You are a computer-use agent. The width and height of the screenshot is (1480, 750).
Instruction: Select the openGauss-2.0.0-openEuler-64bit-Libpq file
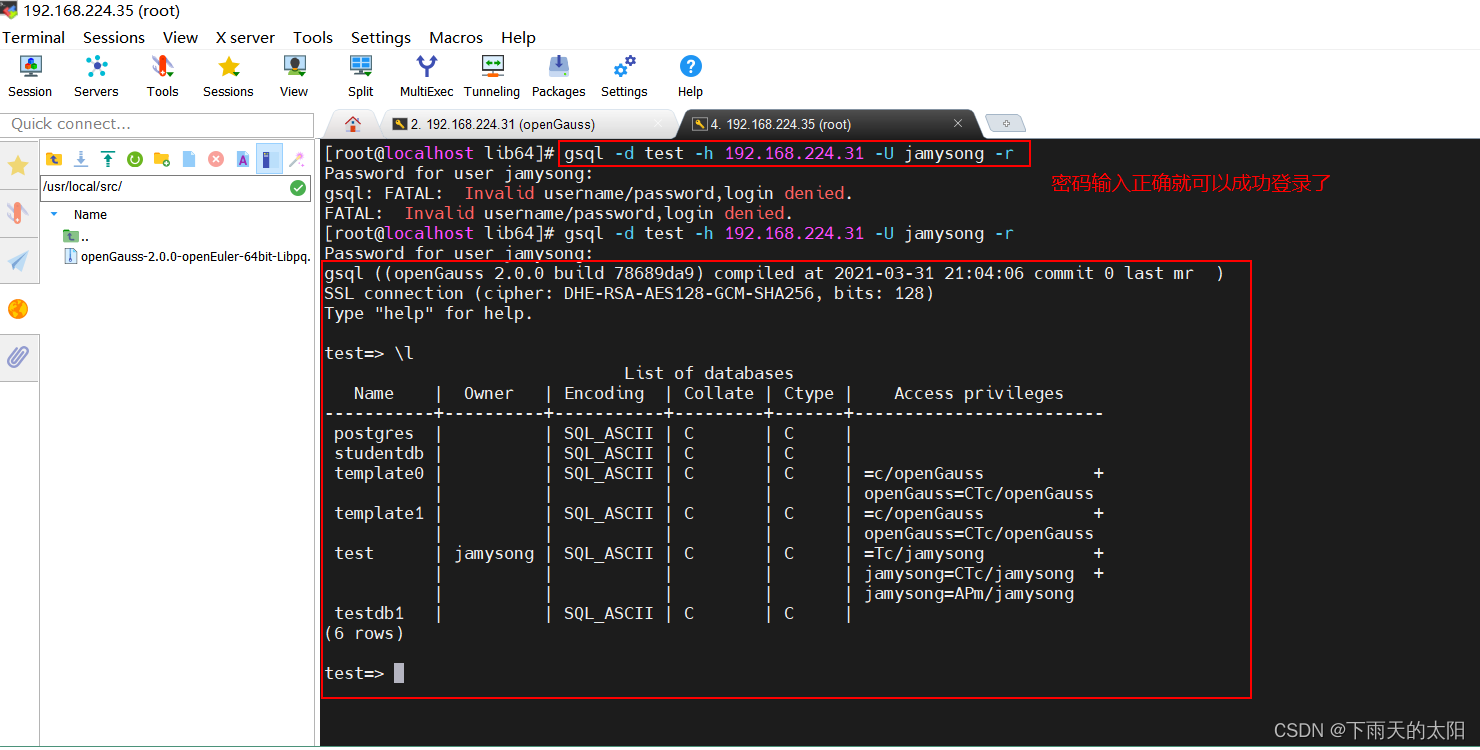point(187,256)
